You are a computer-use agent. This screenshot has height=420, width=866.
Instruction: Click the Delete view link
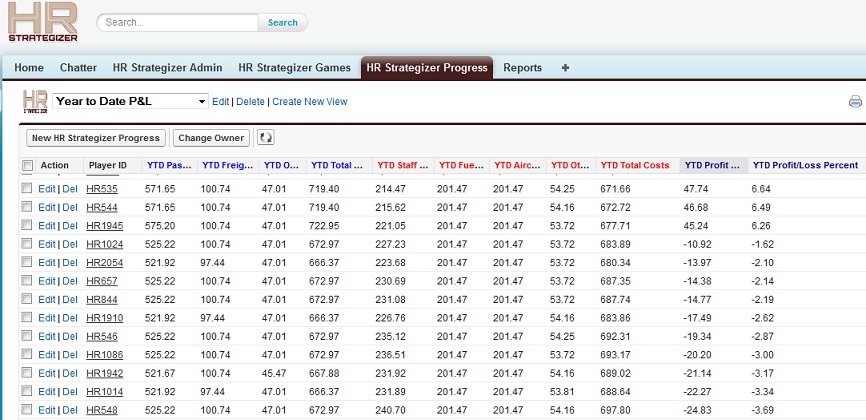(x=250, y=102)
